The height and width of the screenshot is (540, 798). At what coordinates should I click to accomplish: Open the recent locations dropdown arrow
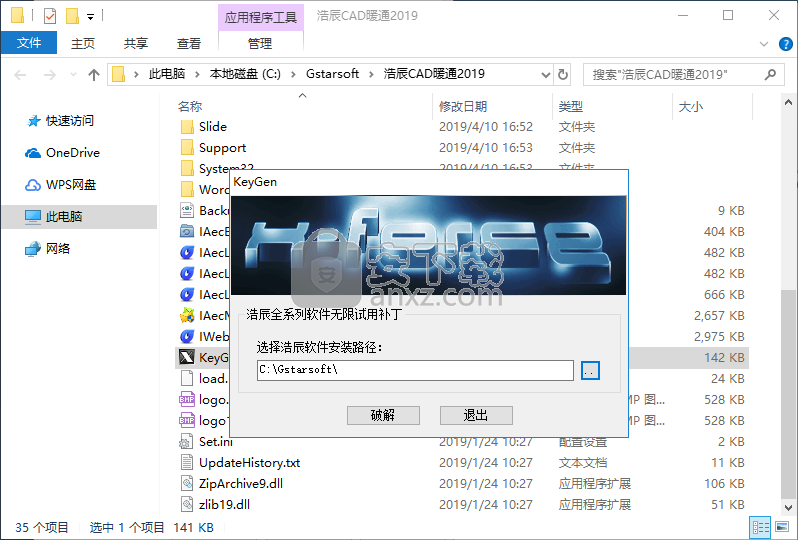coord(73,75)
